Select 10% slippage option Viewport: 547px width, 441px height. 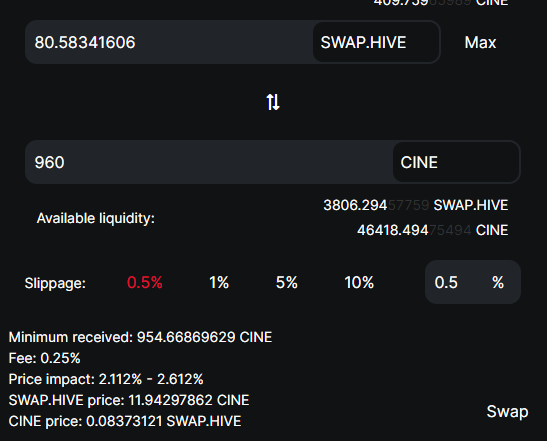[x=359, y=282]
